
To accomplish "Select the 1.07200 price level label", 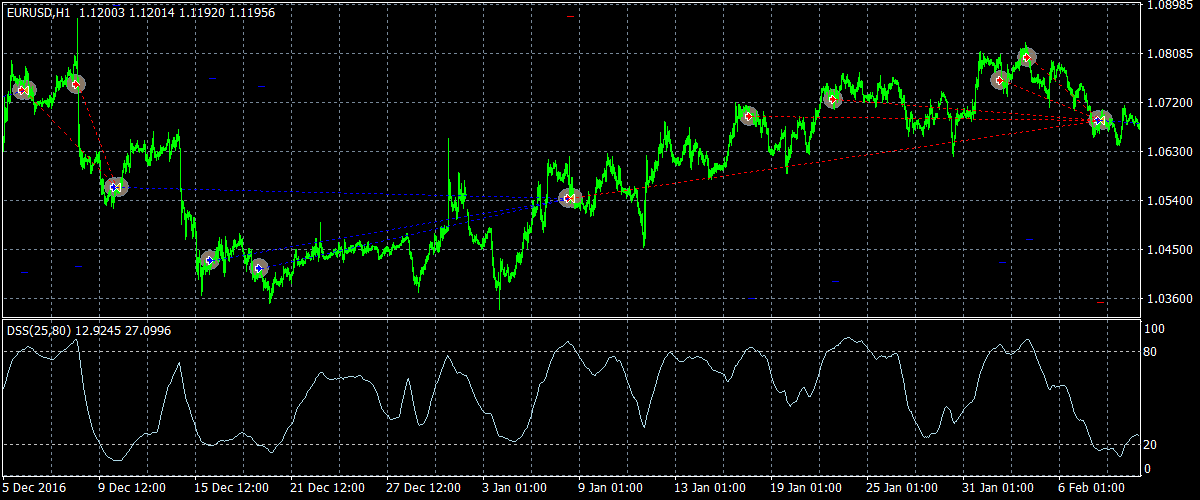I will (x=1169, y=103).
